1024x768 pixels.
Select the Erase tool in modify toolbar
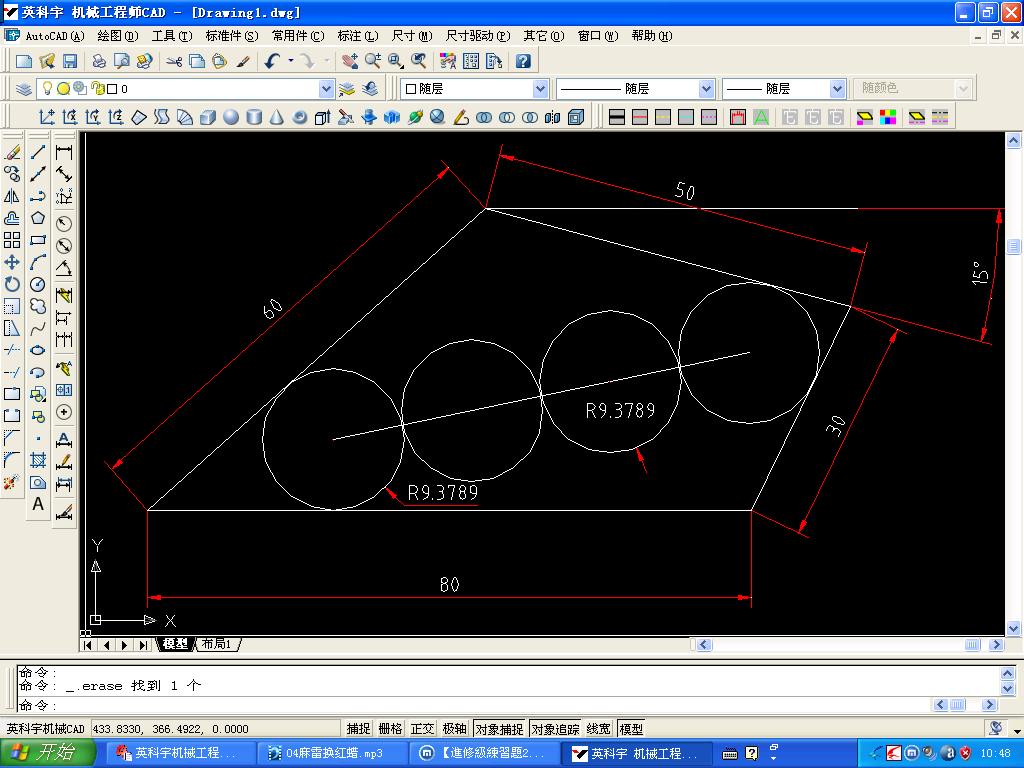coord(12,152)
